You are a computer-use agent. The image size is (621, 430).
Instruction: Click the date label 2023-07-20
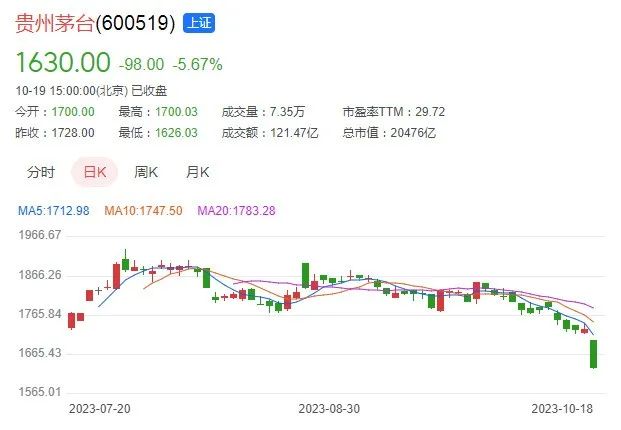click(x=100, y=409)
